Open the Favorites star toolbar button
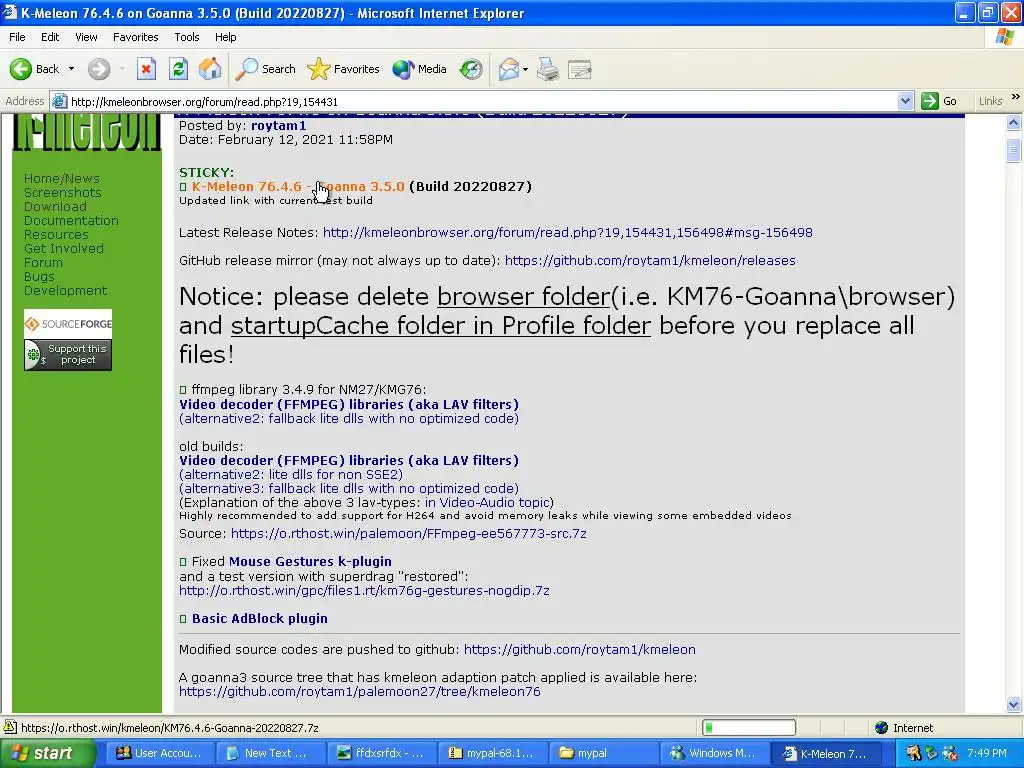The width and height of the screenshot is (1024, 768). [344, 69]
